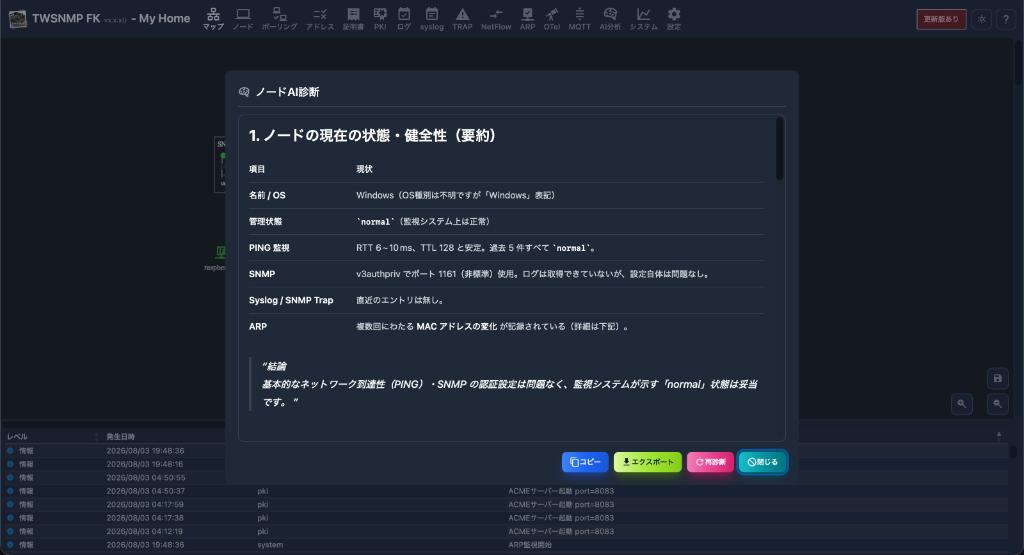Open help with the question mark icon
The image size is (1024, 555).
pyautogui.click(x=1006, y=19)
